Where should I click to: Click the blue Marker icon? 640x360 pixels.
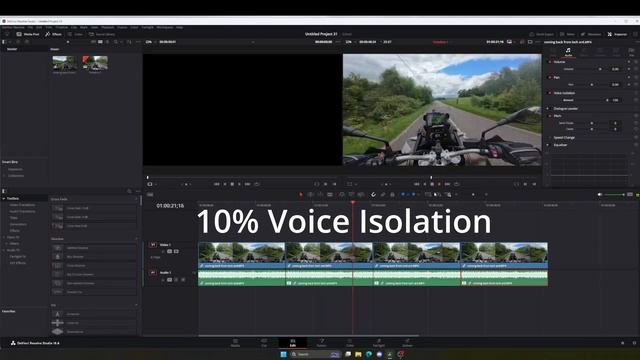click(x=413, y=195)
